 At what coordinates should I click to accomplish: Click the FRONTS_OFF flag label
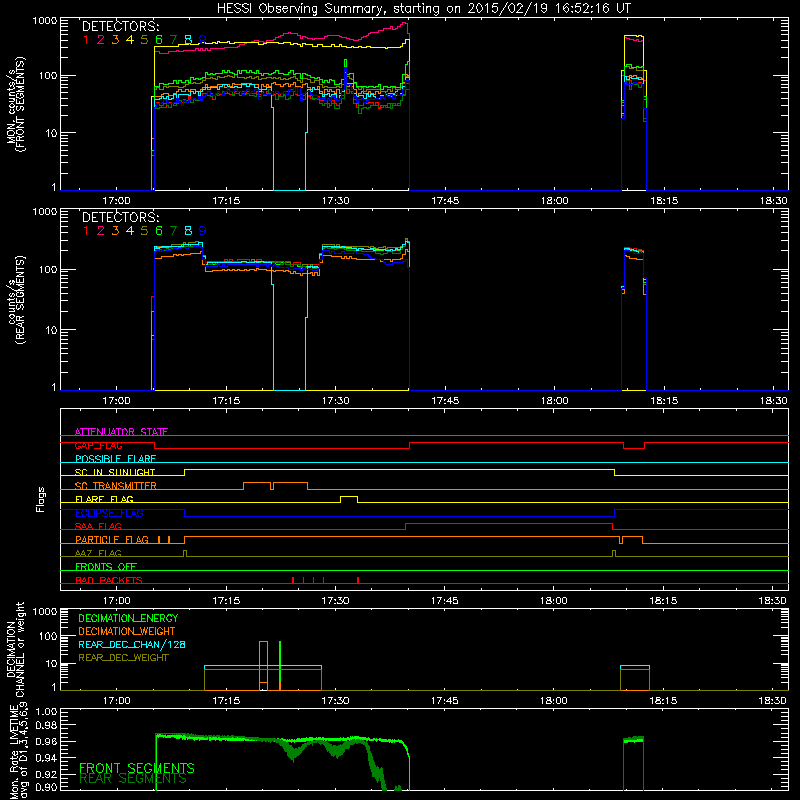click(x=106, y=567)
